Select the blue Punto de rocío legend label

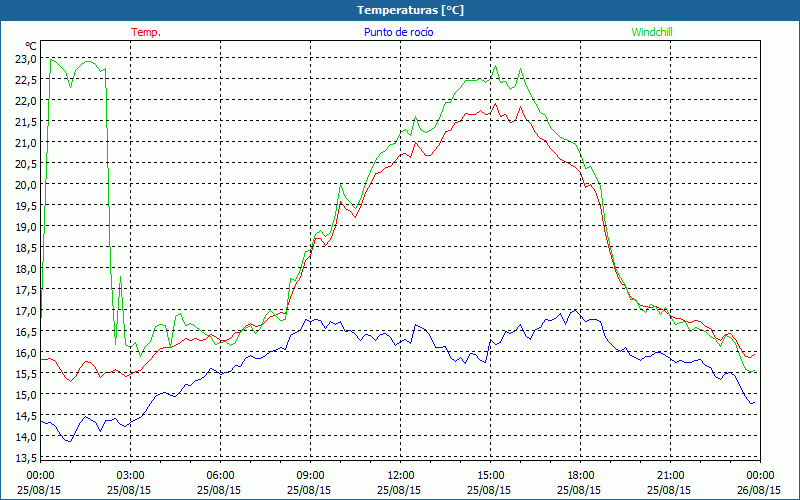click(x=398, y=32)
